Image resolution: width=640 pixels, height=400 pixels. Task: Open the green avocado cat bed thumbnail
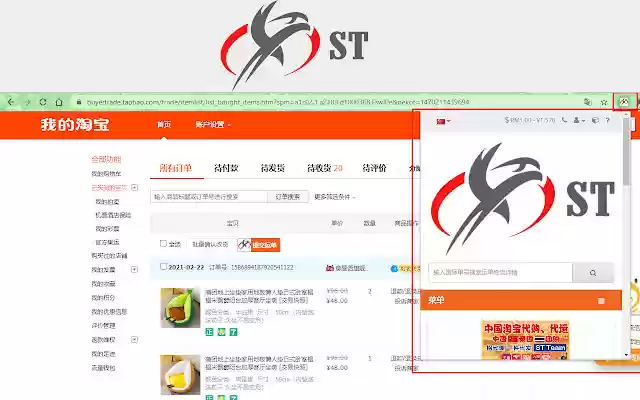[x=180, y=308]
